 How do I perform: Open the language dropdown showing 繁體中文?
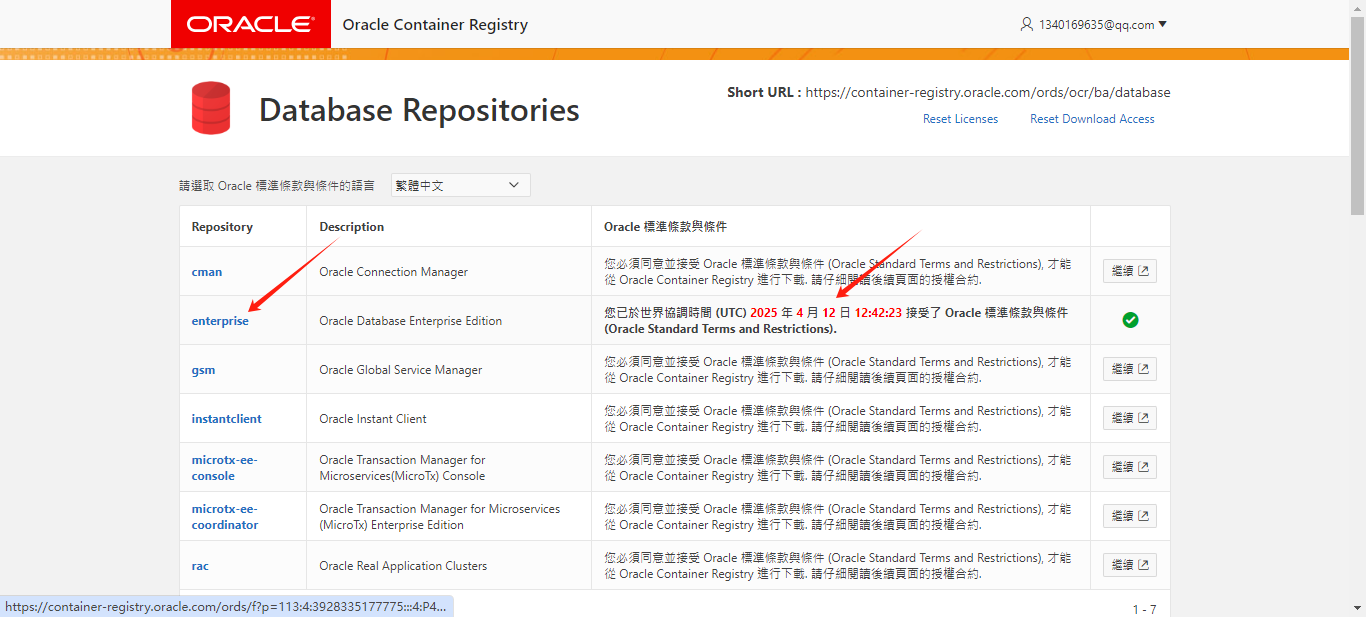point(460,185)
